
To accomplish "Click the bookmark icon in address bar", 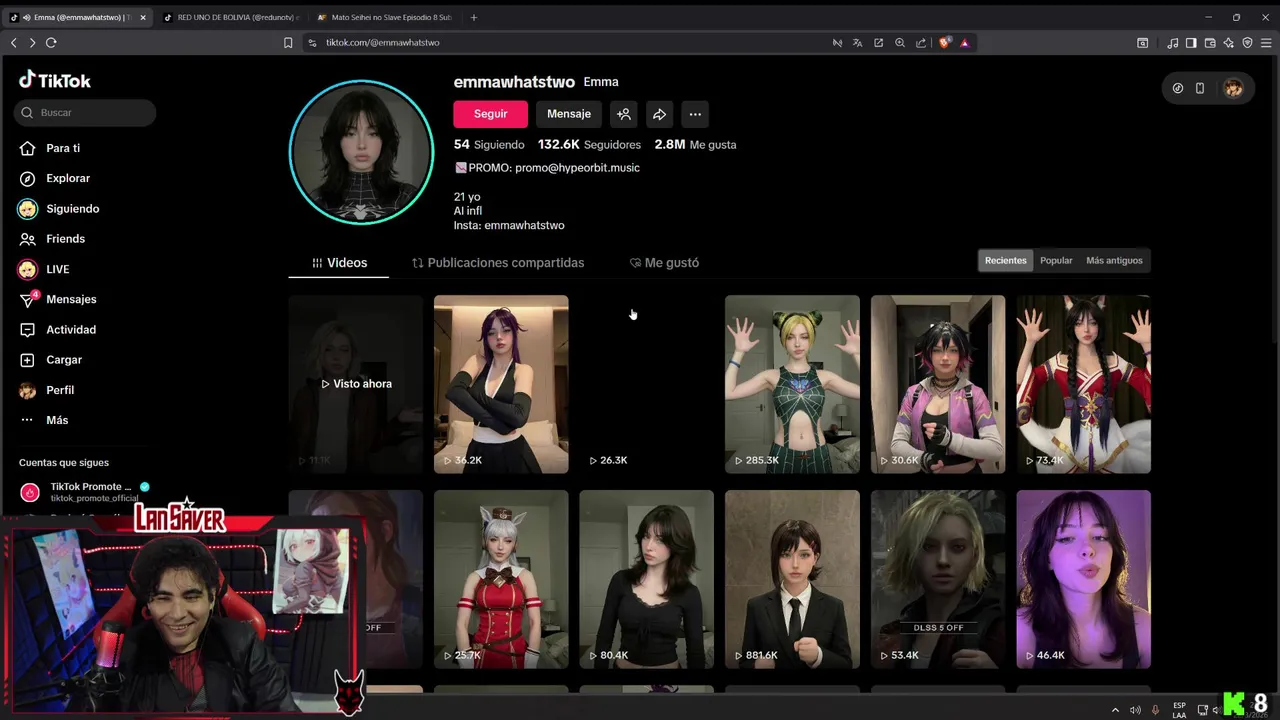I will coord(288,43).
